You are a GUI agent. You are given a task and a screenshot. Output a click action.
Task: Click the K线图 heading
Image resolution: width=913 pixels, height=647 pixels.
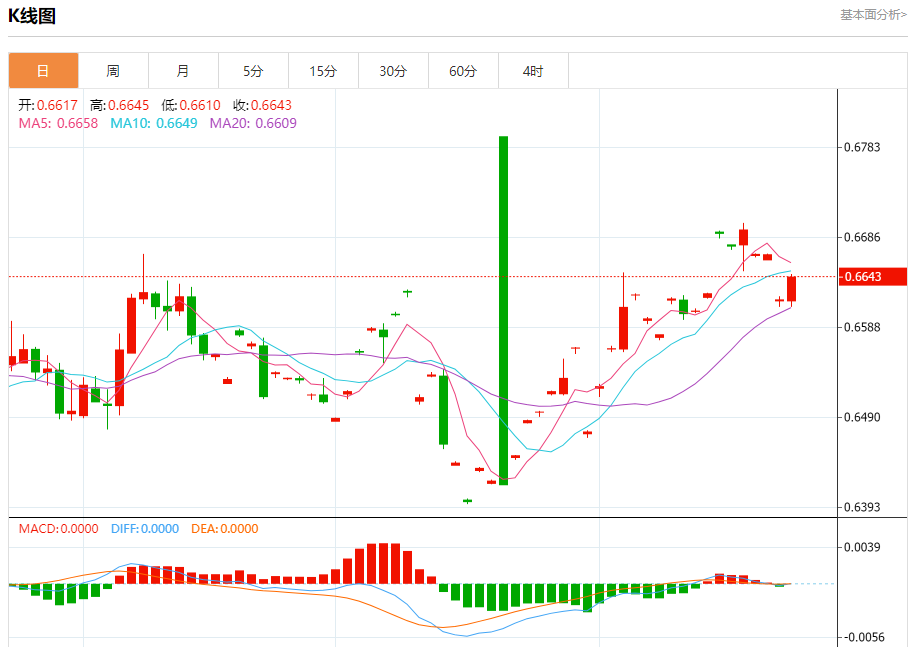point(32,16)
